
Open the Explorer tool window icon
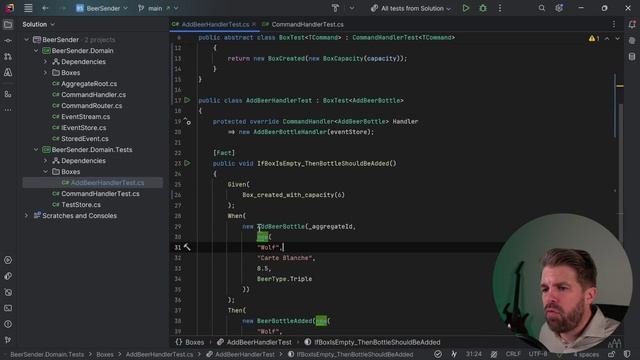click(x=8, y=25)
